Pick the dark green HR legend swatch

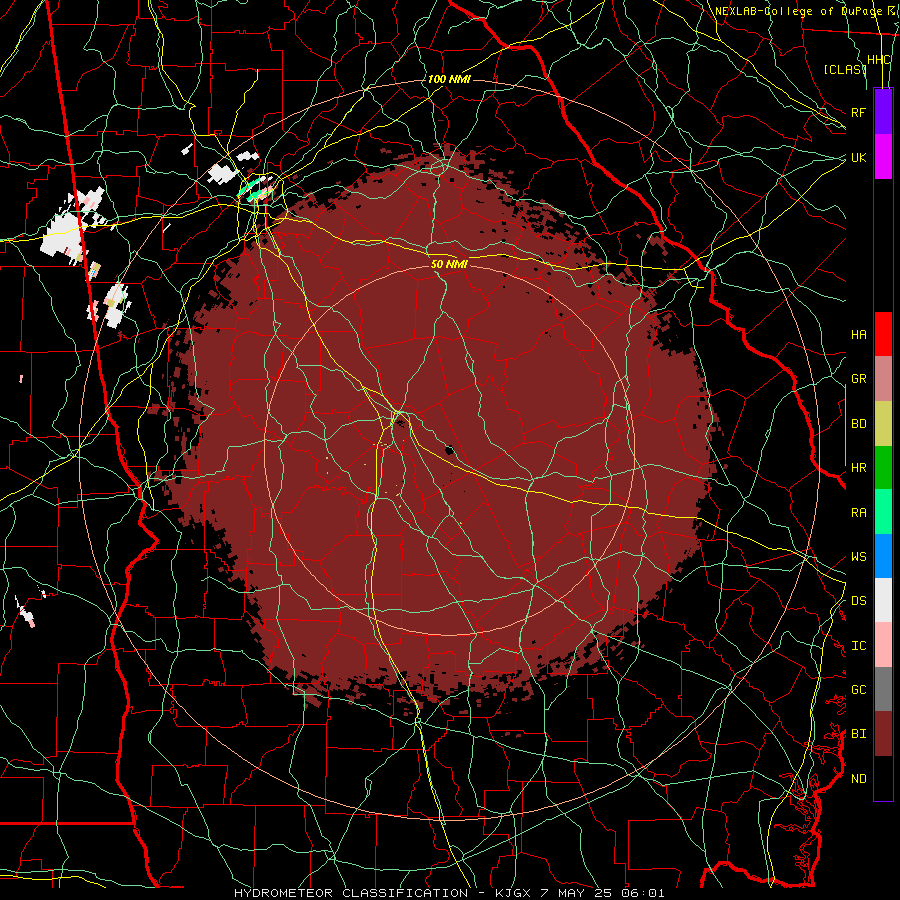883,467
